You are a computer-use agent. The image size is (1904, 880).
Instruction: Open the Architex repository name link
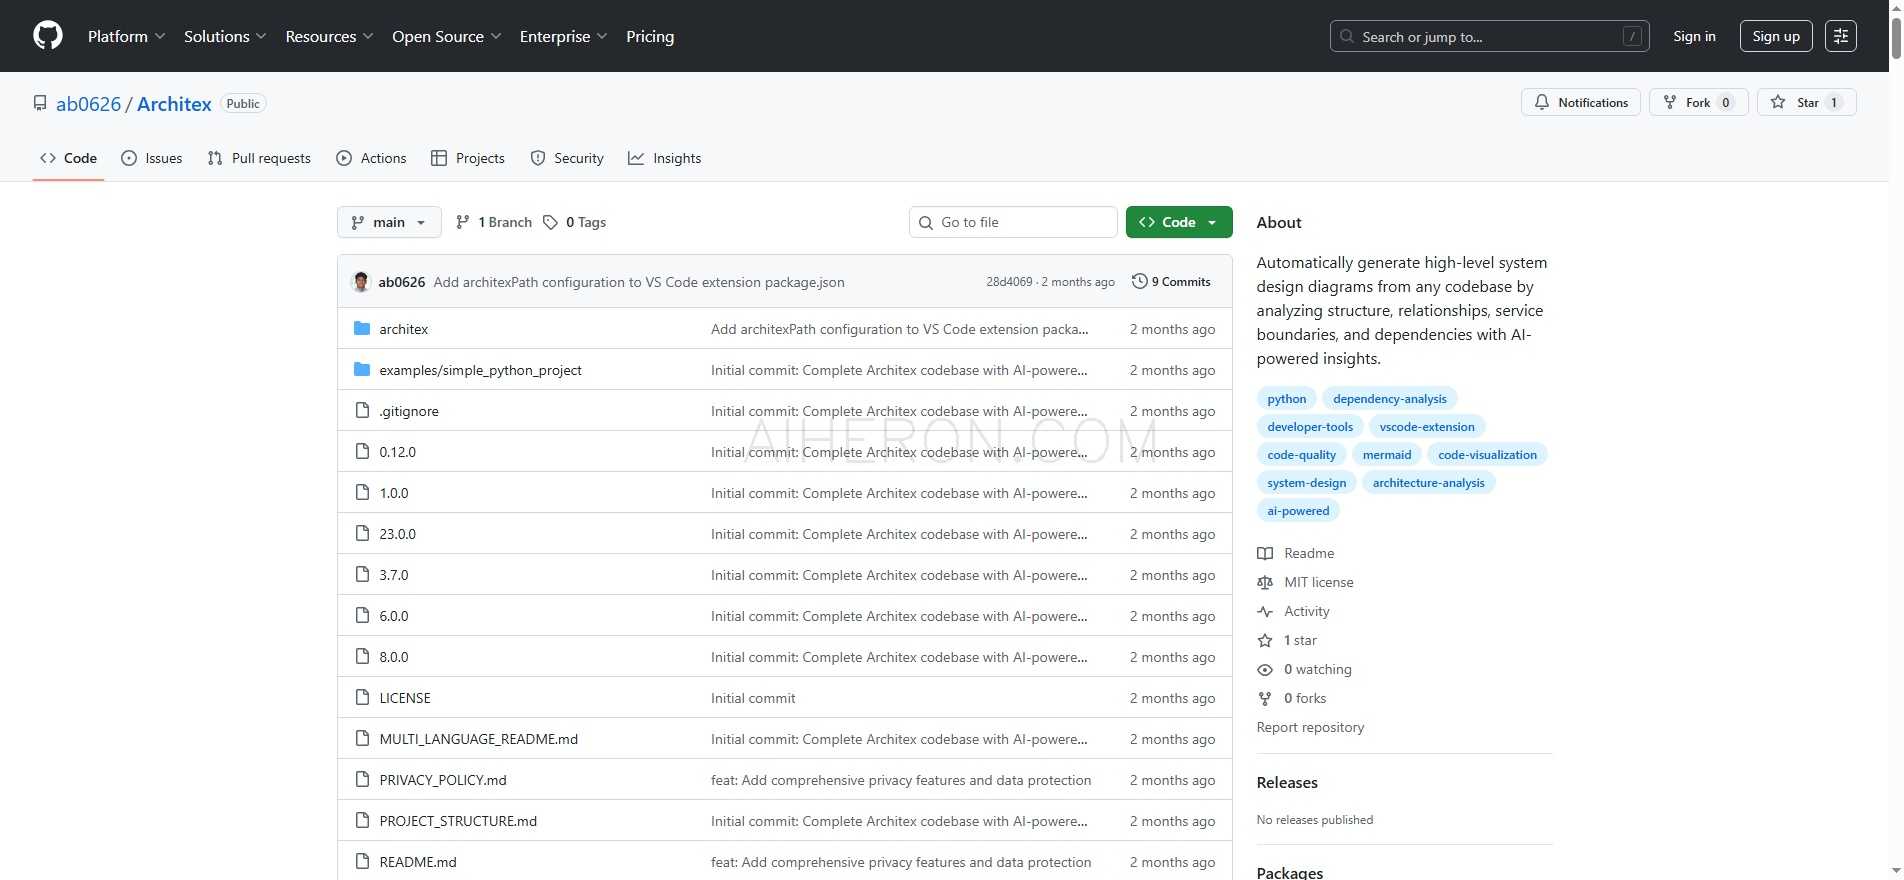(x=174, y=104)
